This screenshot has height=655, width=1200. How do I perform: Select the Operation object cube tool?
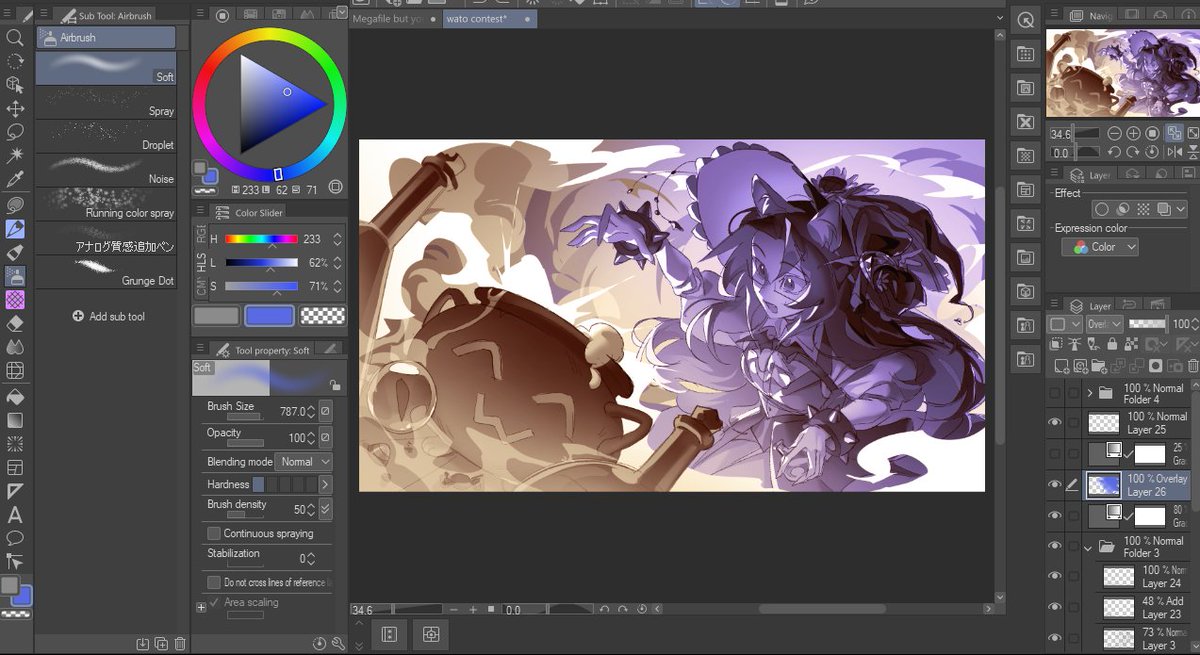(15, 85)
